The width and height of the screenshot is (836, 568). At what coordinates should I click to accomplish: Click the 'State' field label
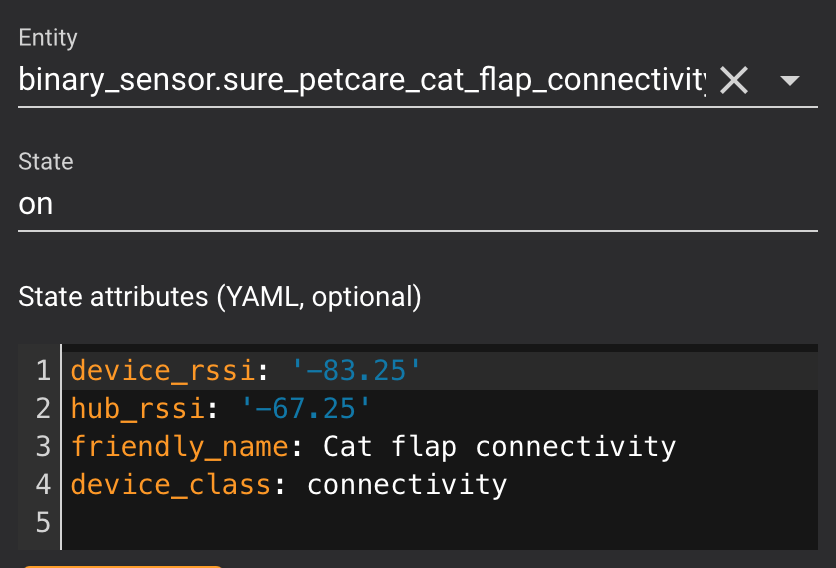[46, 162]
